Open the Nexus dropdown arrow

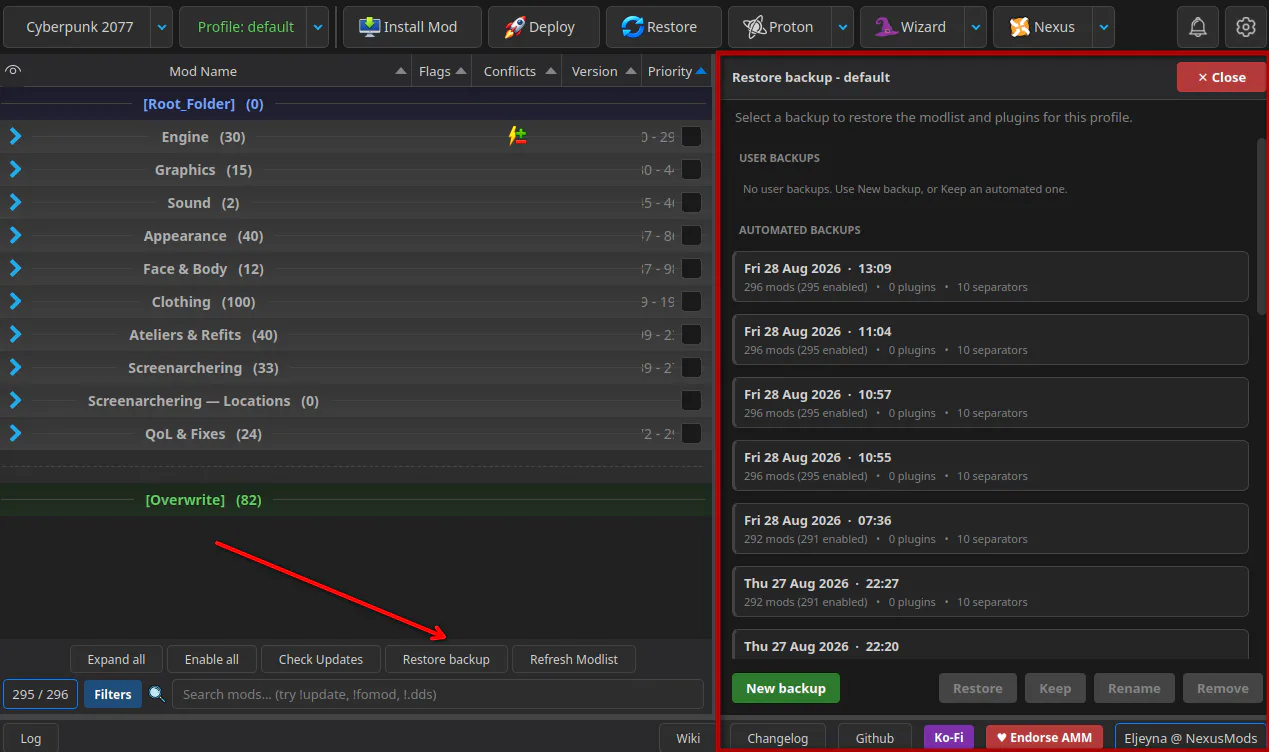point(1104,27)
